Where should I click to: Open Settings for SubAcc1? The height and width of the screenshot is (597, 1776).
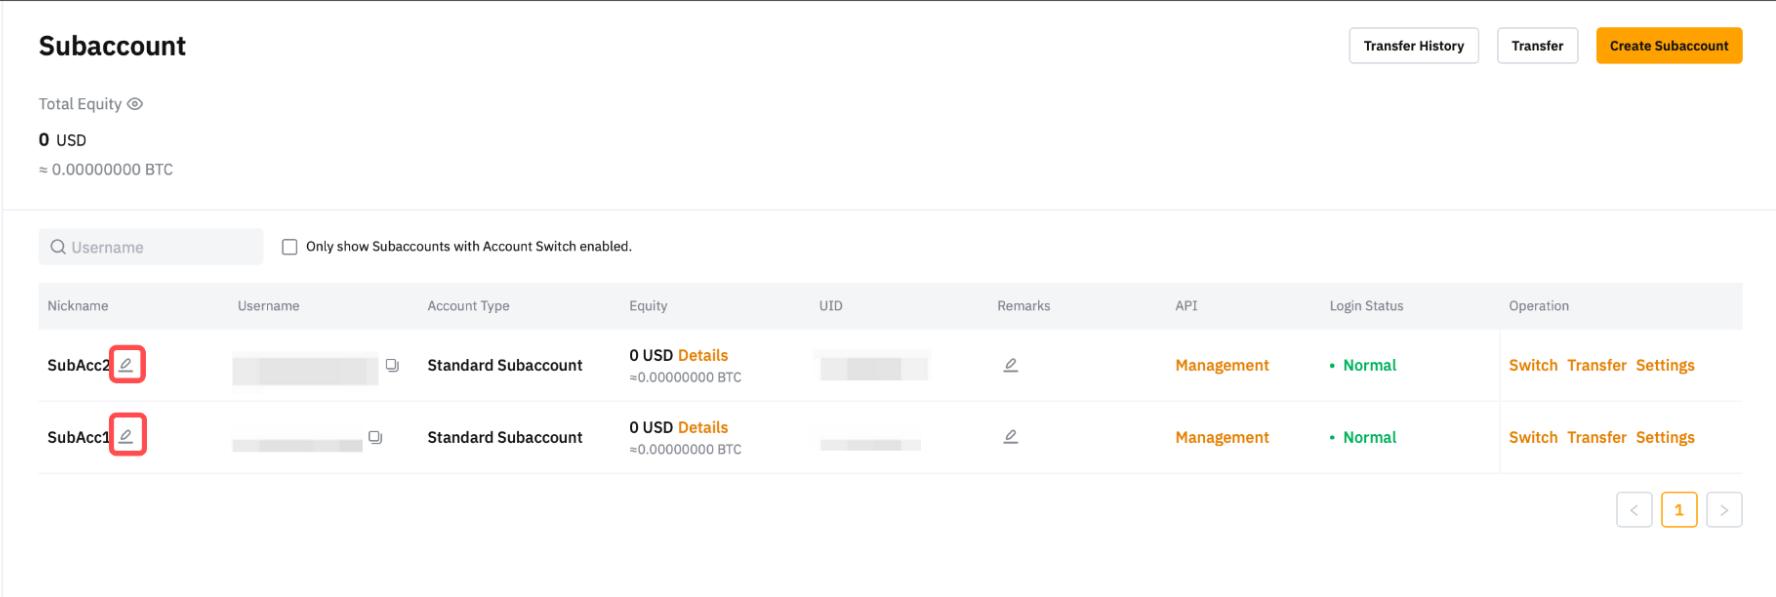tap(1664, 437)
